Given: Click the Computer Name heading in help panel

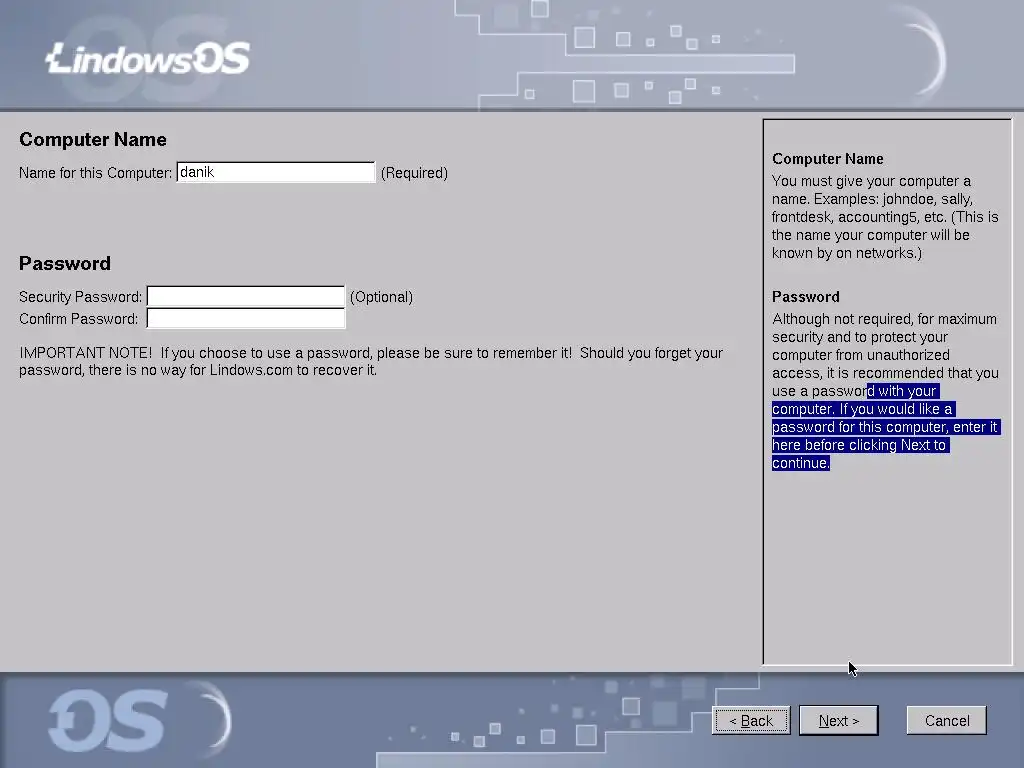Looking at the screenshot, I should pyautogui.click(x=827, y=159).
